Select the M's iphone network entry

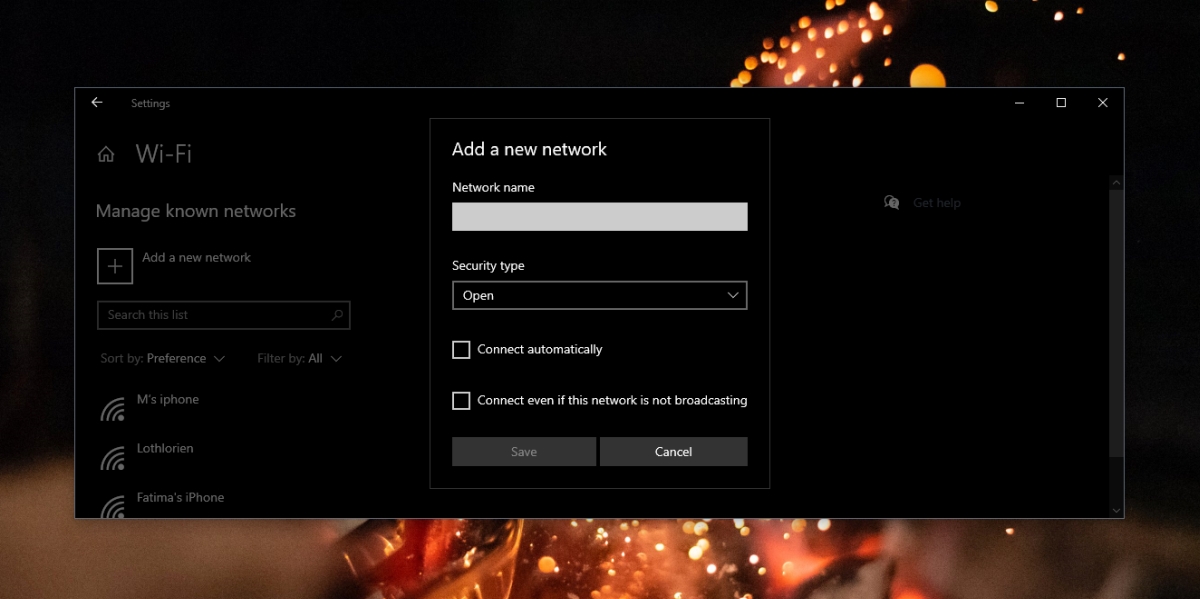pos(168,399)
